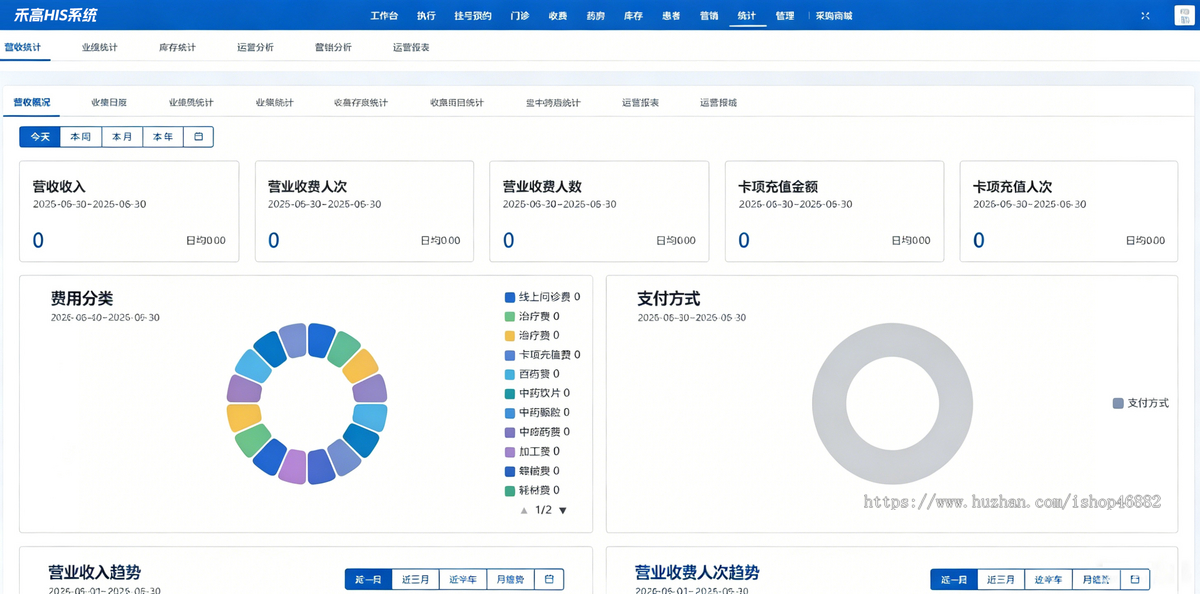Viewport: 1200px width, 594px height.
Task: Open 药房 module
Action: point(596,16)
